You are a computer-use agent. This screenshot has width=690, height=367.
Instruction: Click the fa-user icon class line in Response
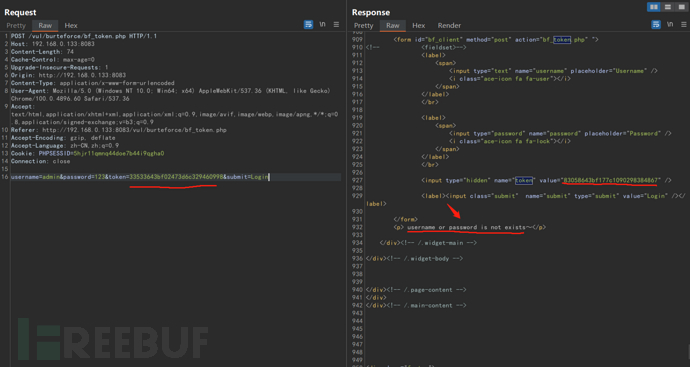[510, 79]
